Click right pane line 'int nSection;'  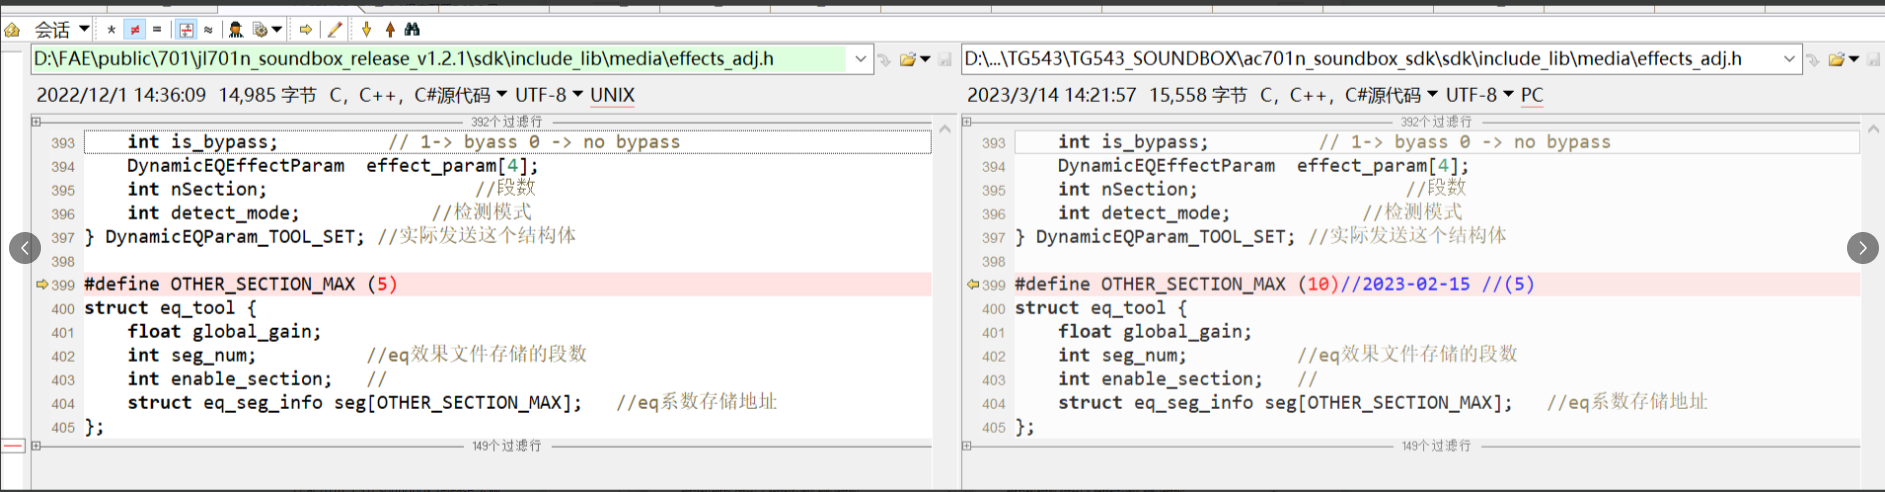[1128, 189]
